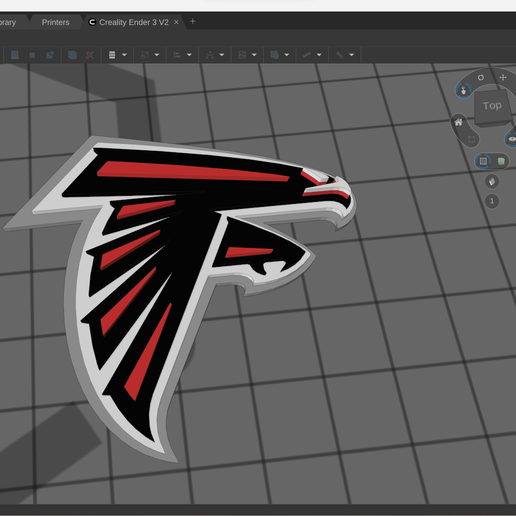
Task: Click the four-square arrange toolbar icon
Action: coord(242,55)
